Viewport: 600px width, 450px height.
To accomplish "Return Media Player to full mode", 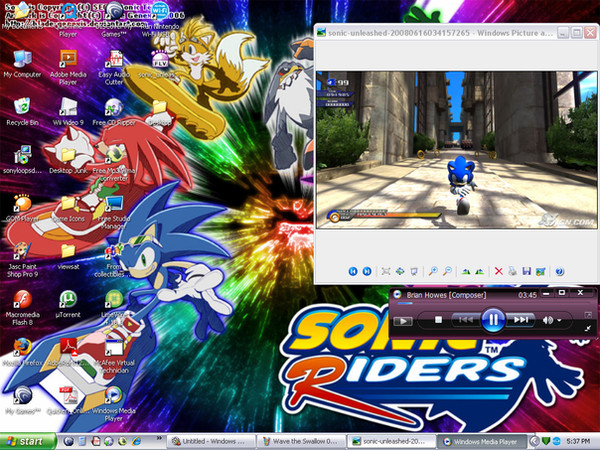I will (588, 328).
